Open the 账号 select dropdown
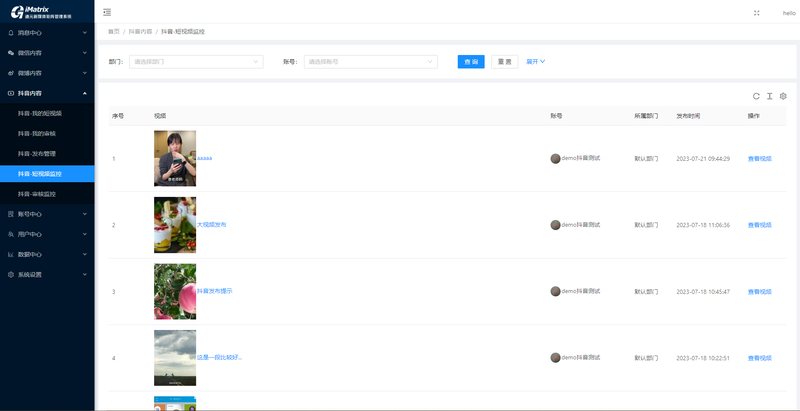 (370, 61)
